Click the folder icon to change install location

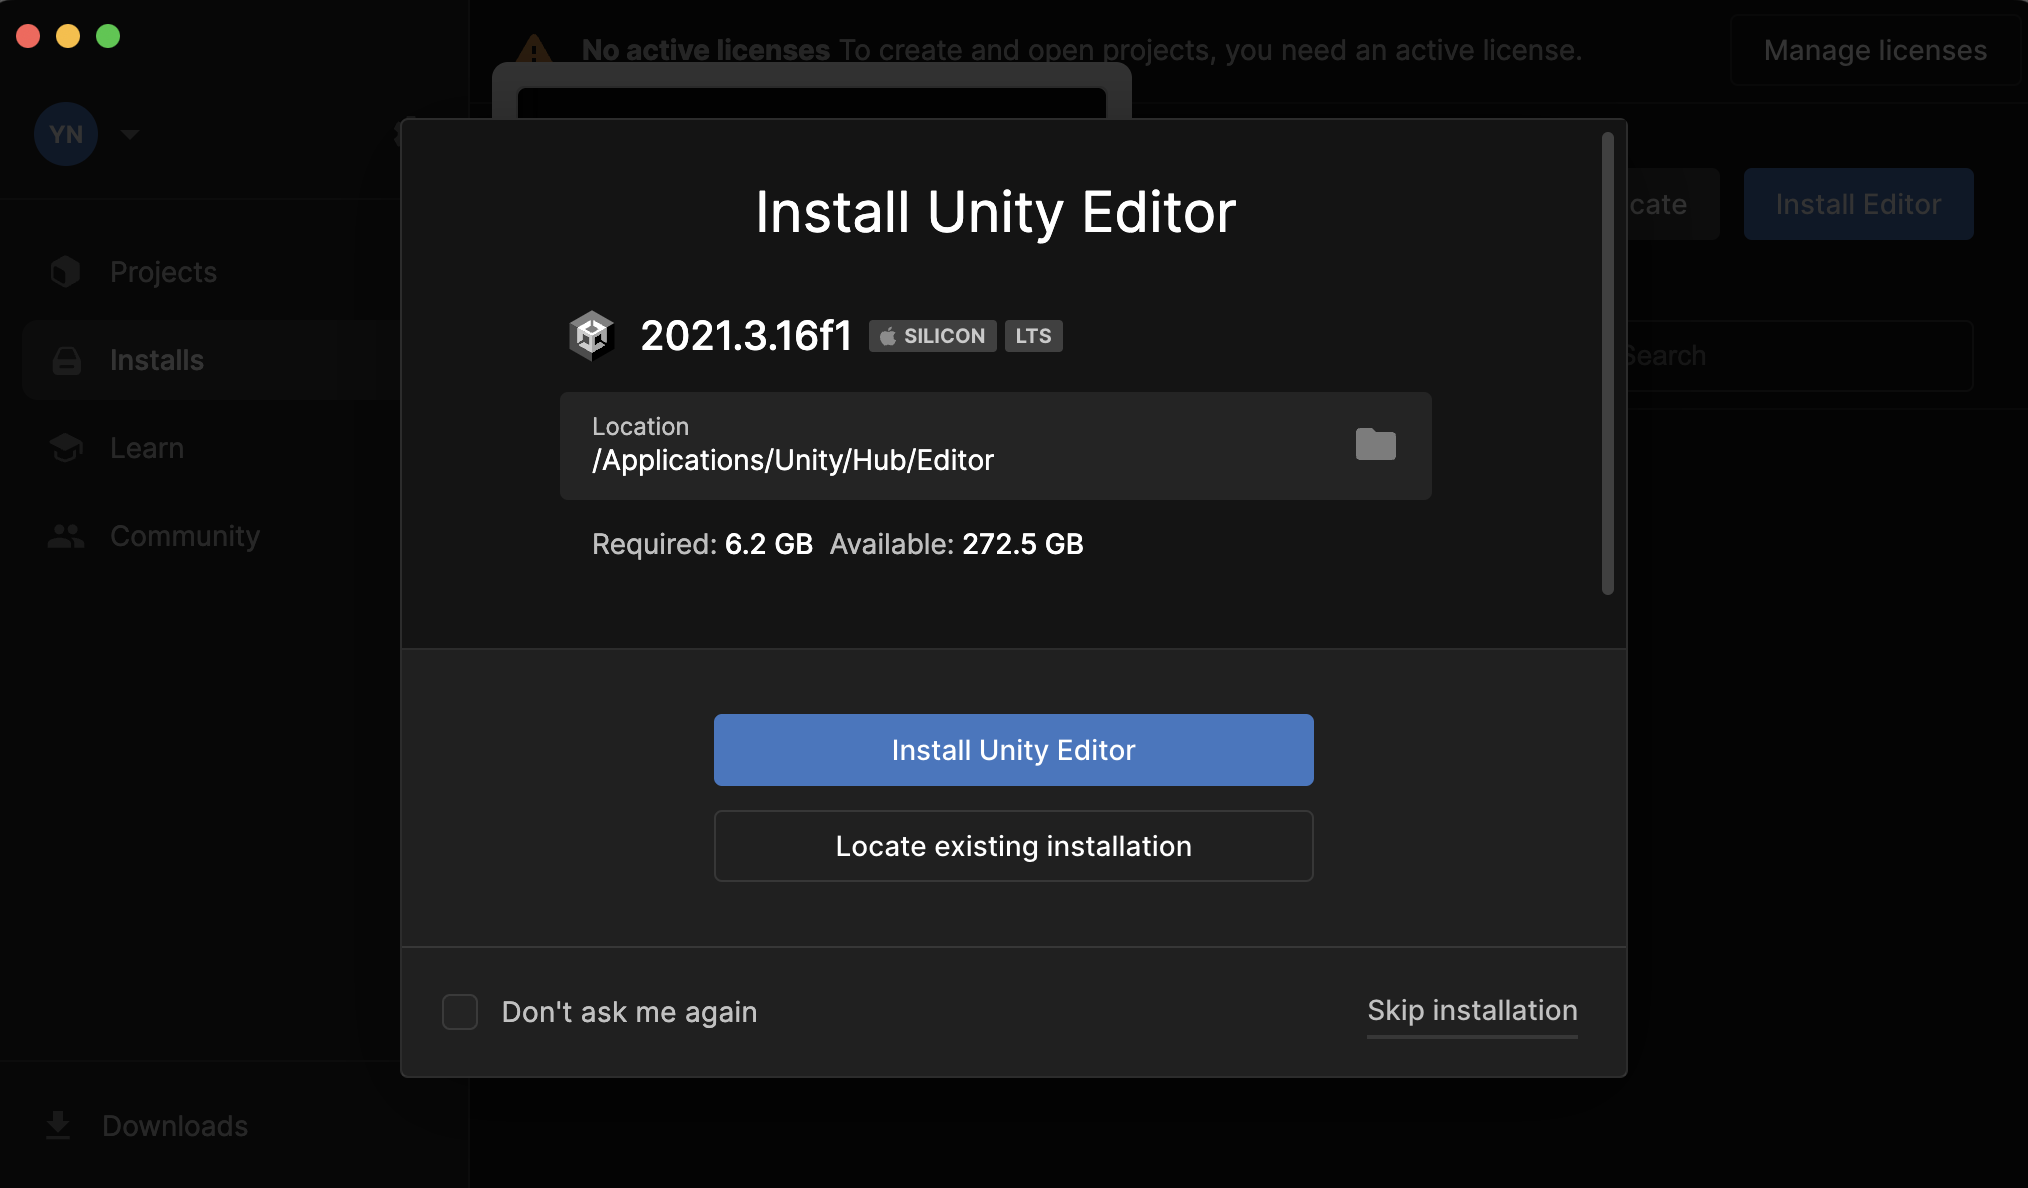(x=1375, y=444)
